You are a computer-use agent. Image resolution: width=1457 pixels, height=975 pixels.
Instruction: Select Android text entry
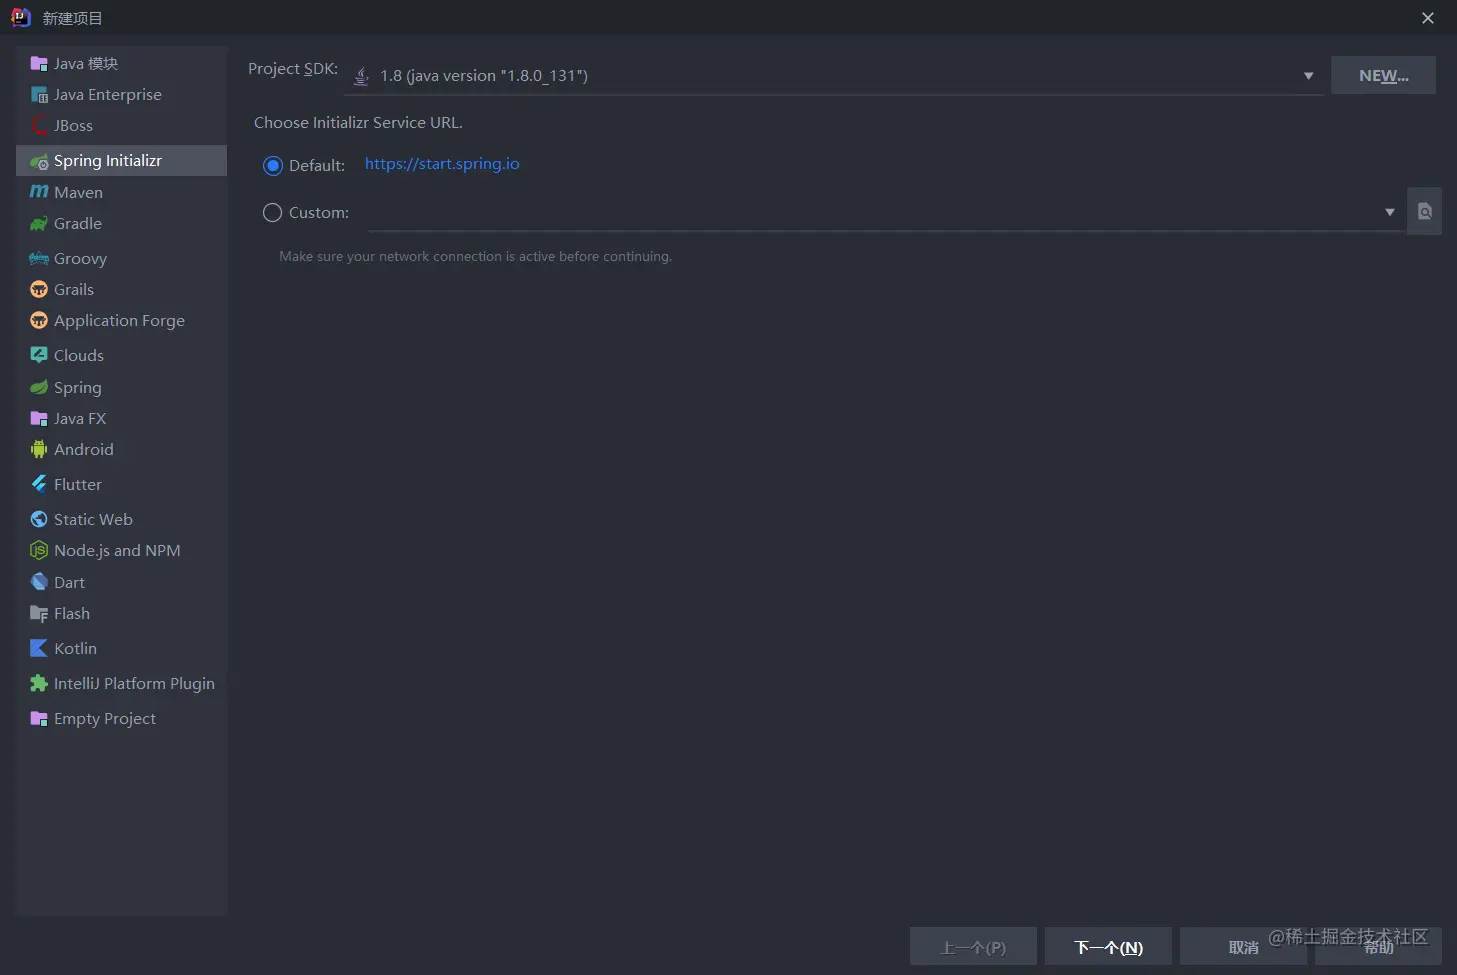84,450
